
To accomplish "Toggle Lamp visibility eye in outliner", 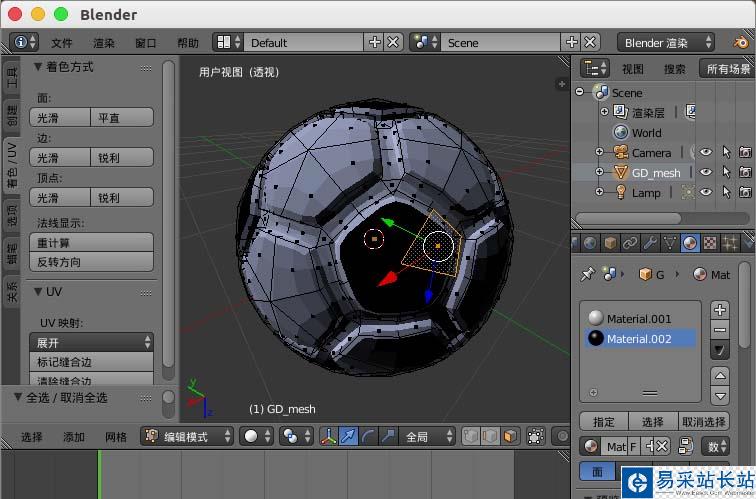I will [706, 192].
